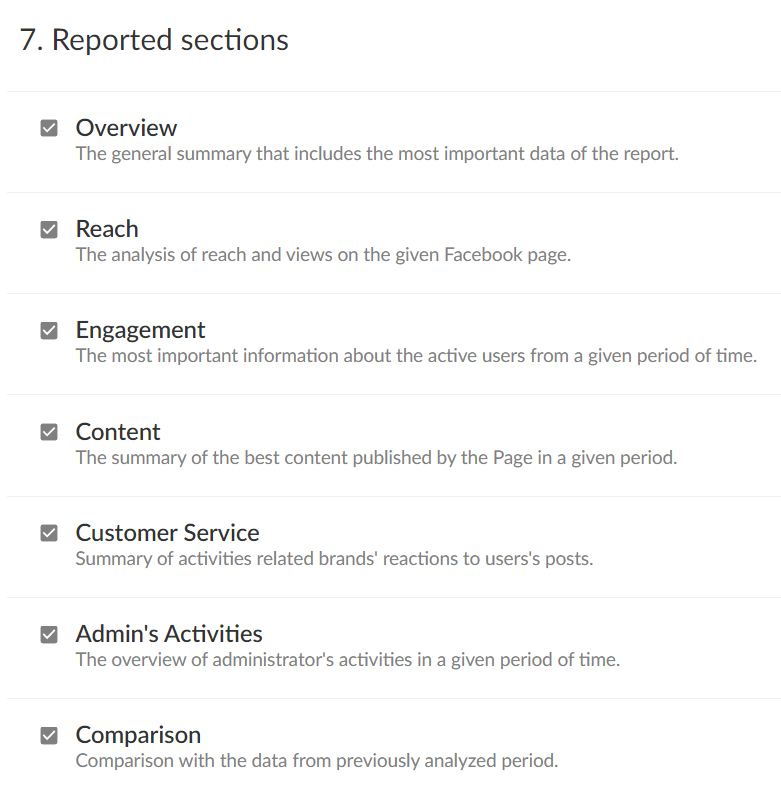Click the description about previously analyzed period
781x785 pixels.
[x=316, y=761]
